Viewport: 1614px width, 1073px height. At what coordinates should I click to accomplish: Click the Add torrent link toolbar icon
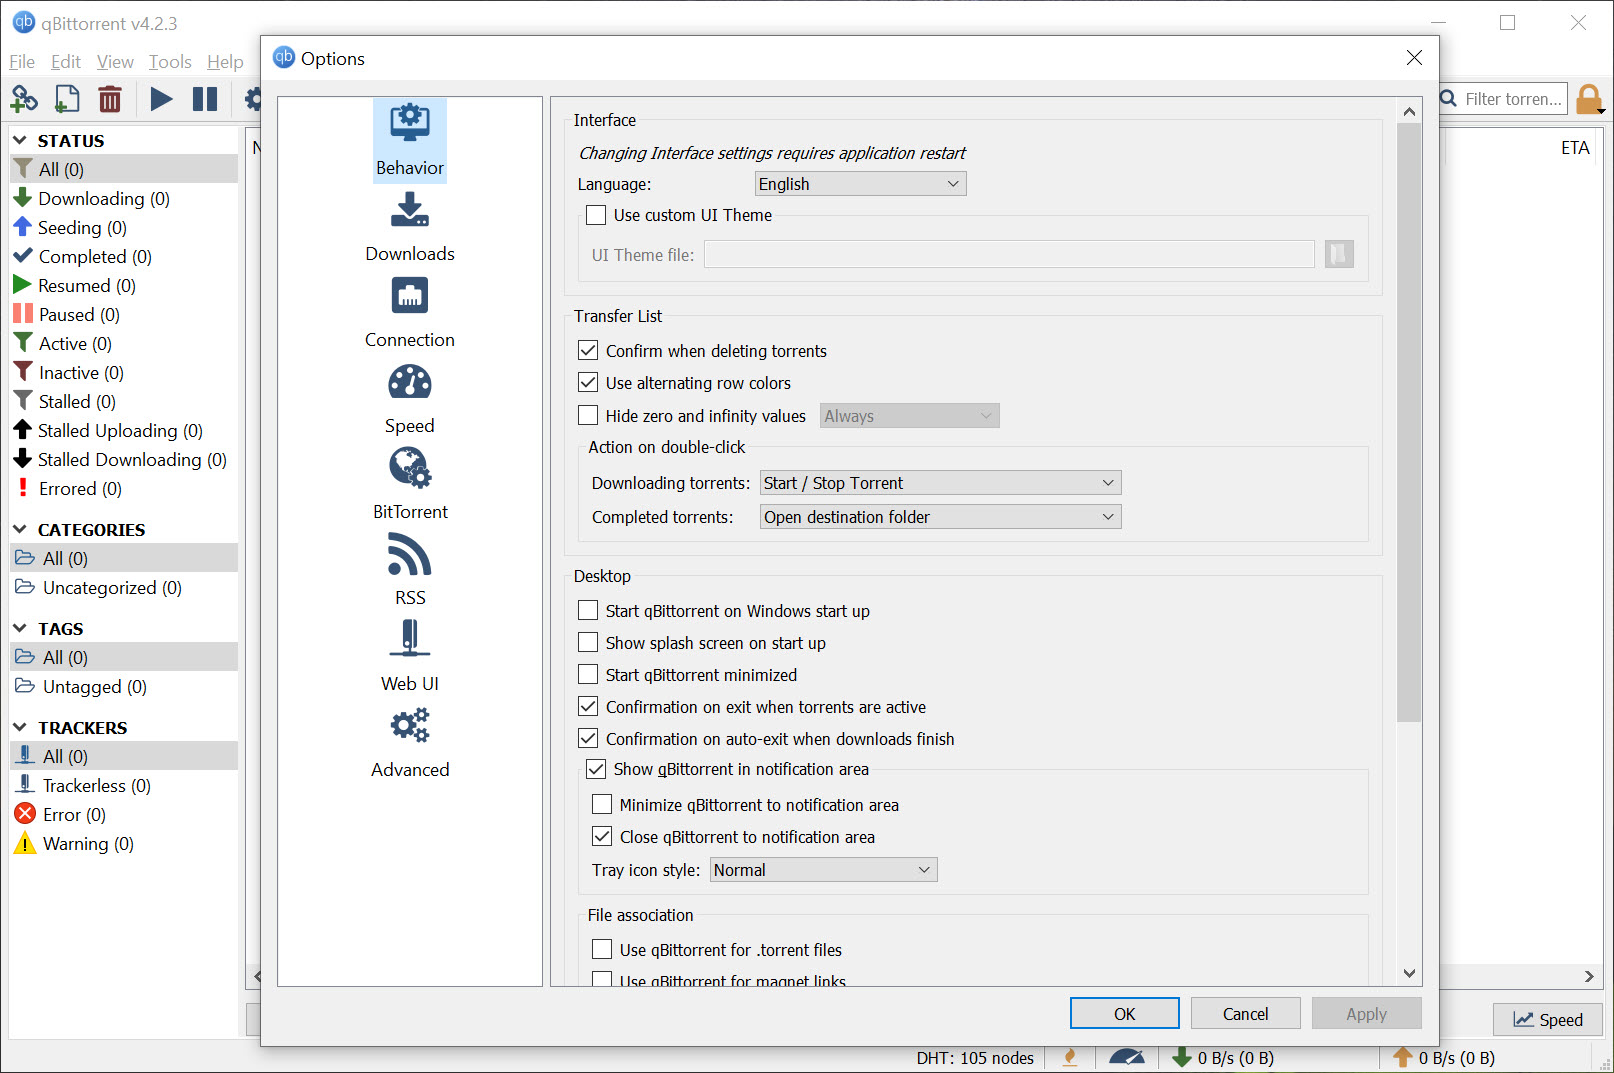24,99
